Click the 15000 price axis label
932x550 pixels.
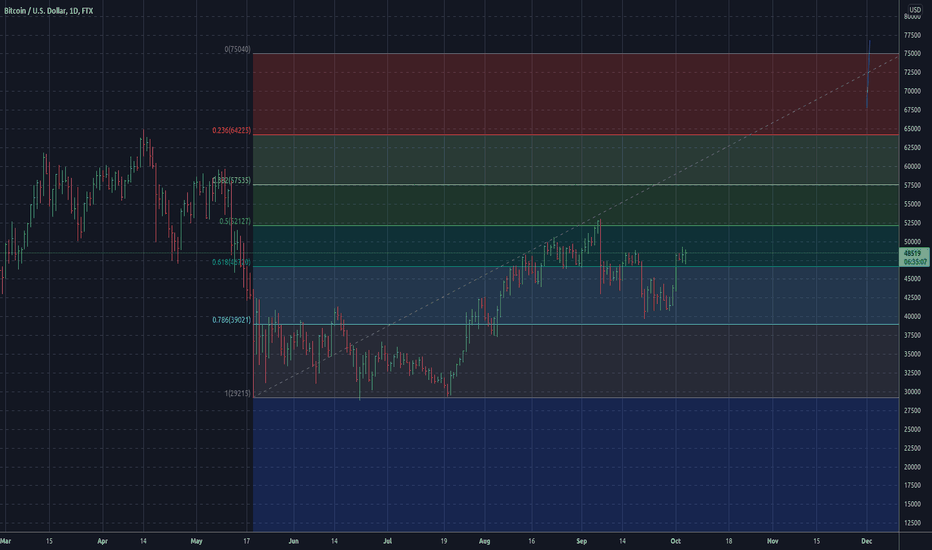(912, 504)
